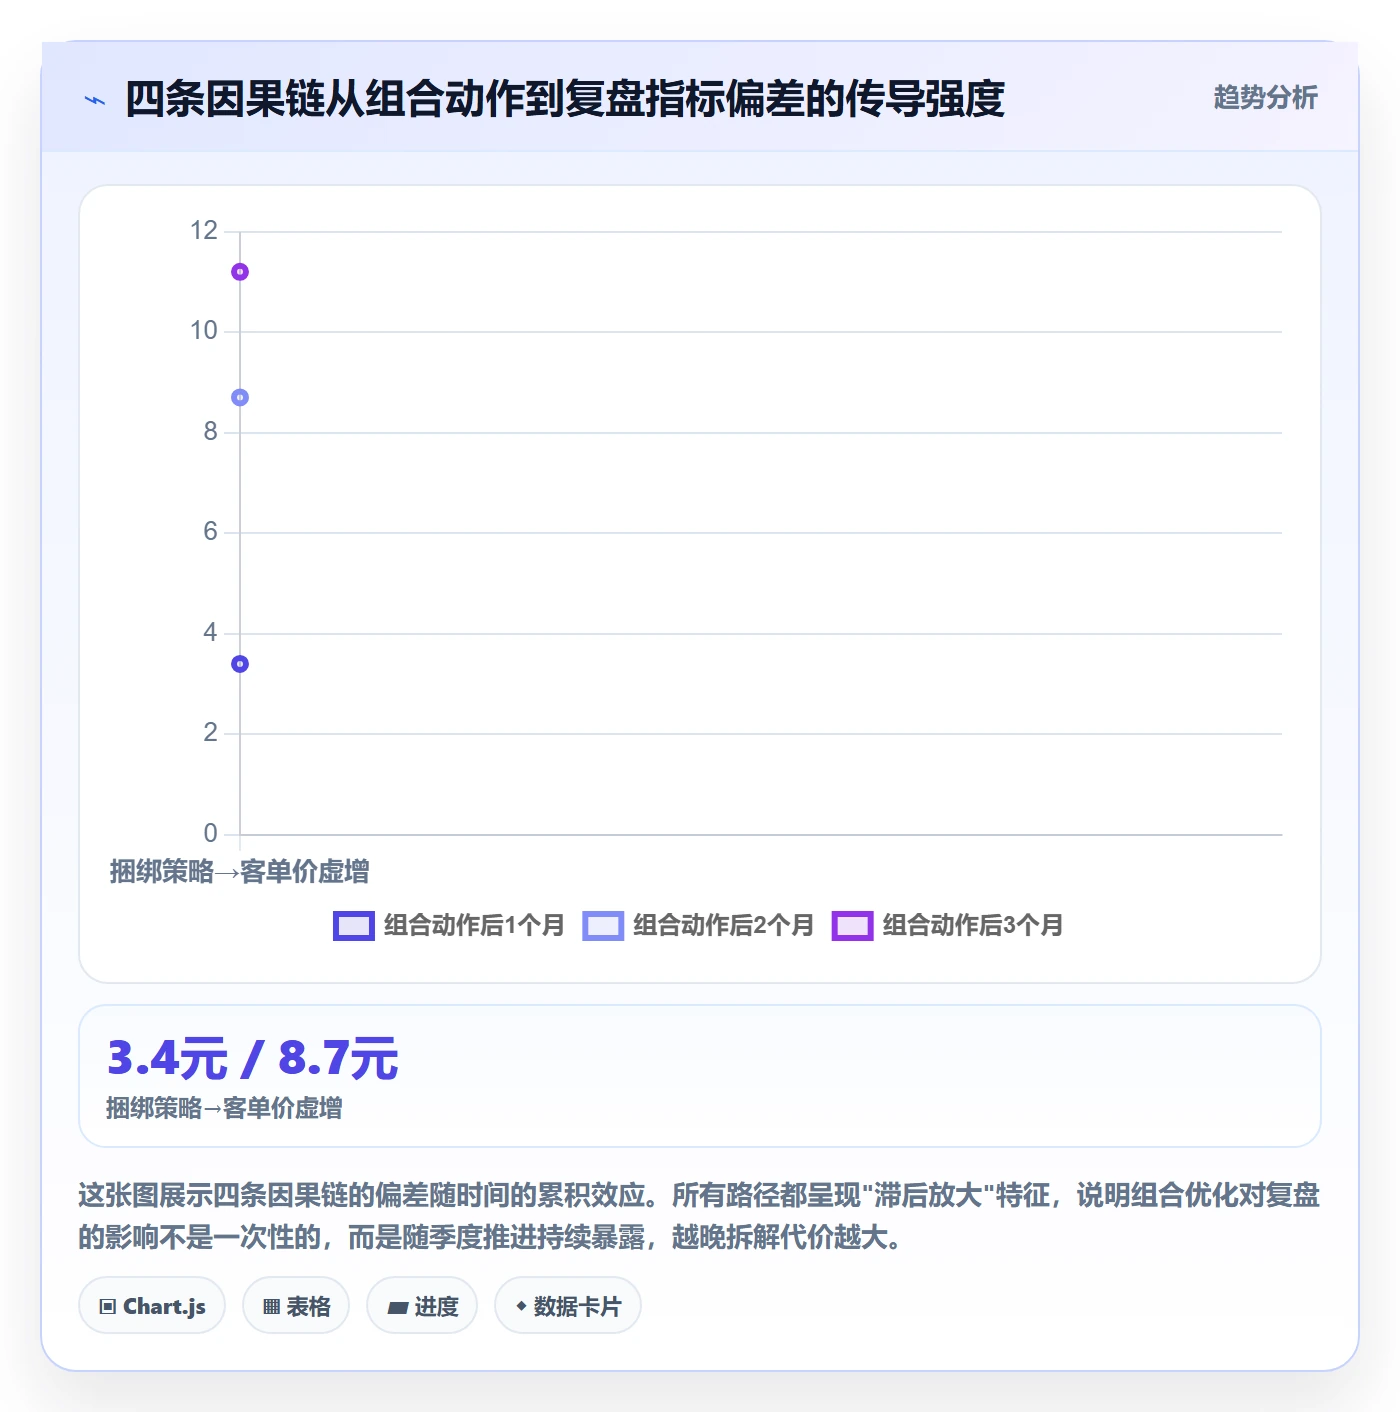Click the Chart.js tag chip
The image size is (1400, 1412).
pyautogui.click(x=152, y=1306)
